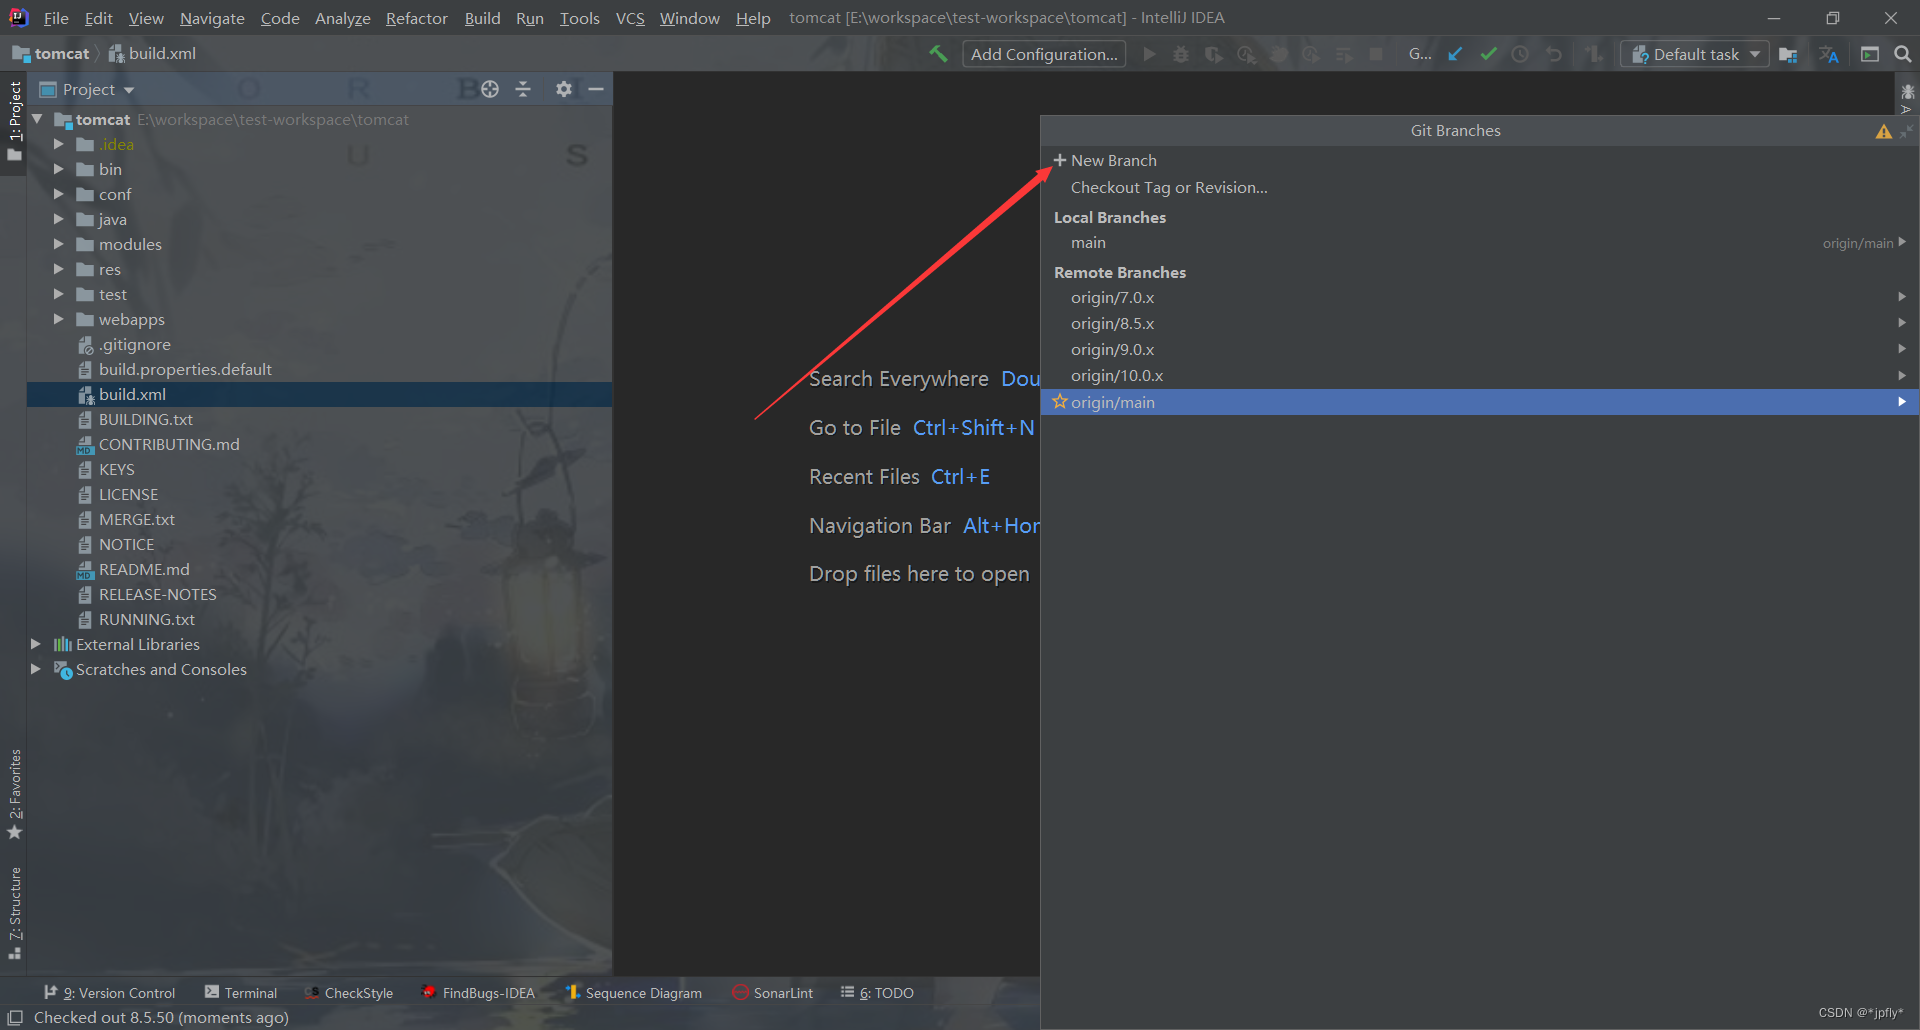This screenshot has width=1920, height=1030.
Task: Click the build.xml breadcrumb in the navigation bar
Action: [152, 53]
